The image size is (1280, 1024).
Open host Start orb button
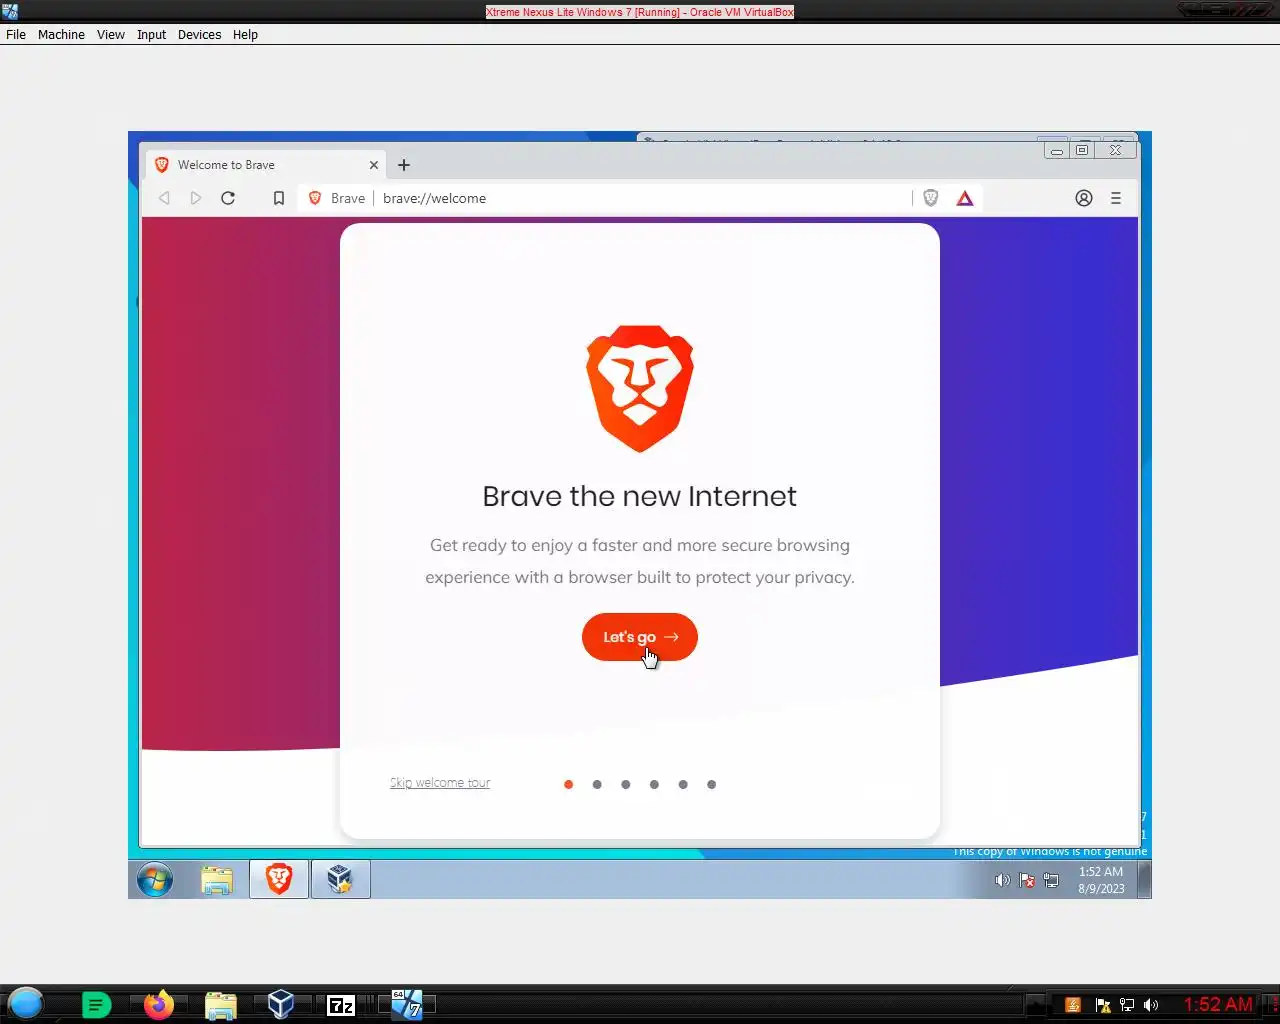[x=26, y=1003]
